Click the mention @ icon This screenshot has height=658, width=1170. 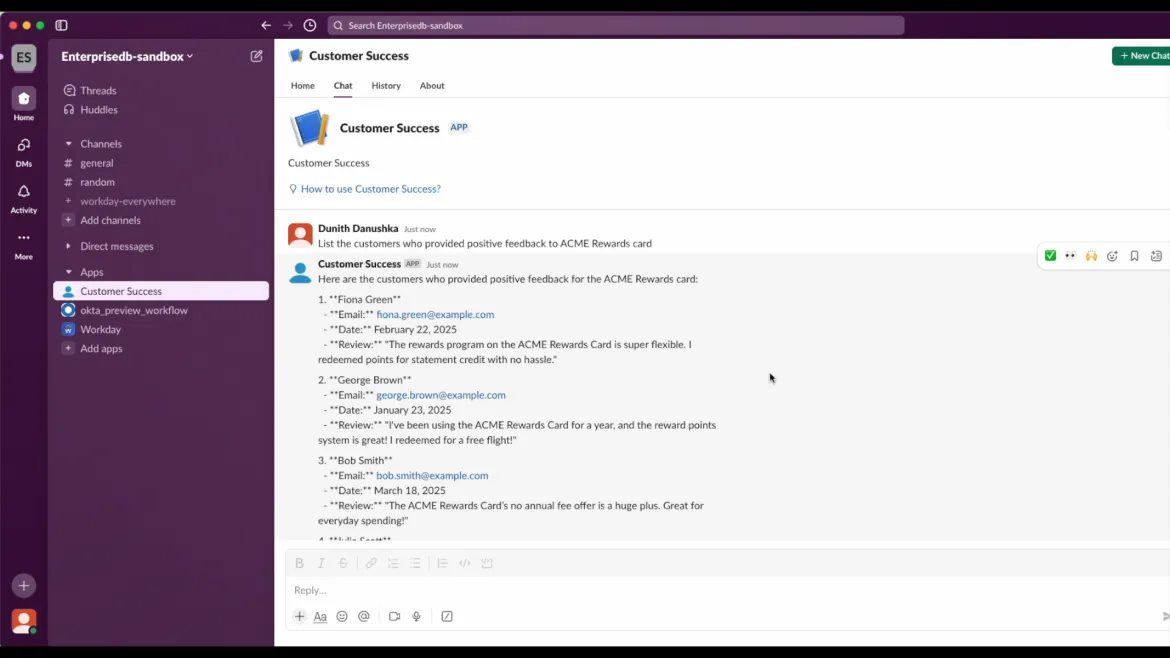(x=364, y=616)
